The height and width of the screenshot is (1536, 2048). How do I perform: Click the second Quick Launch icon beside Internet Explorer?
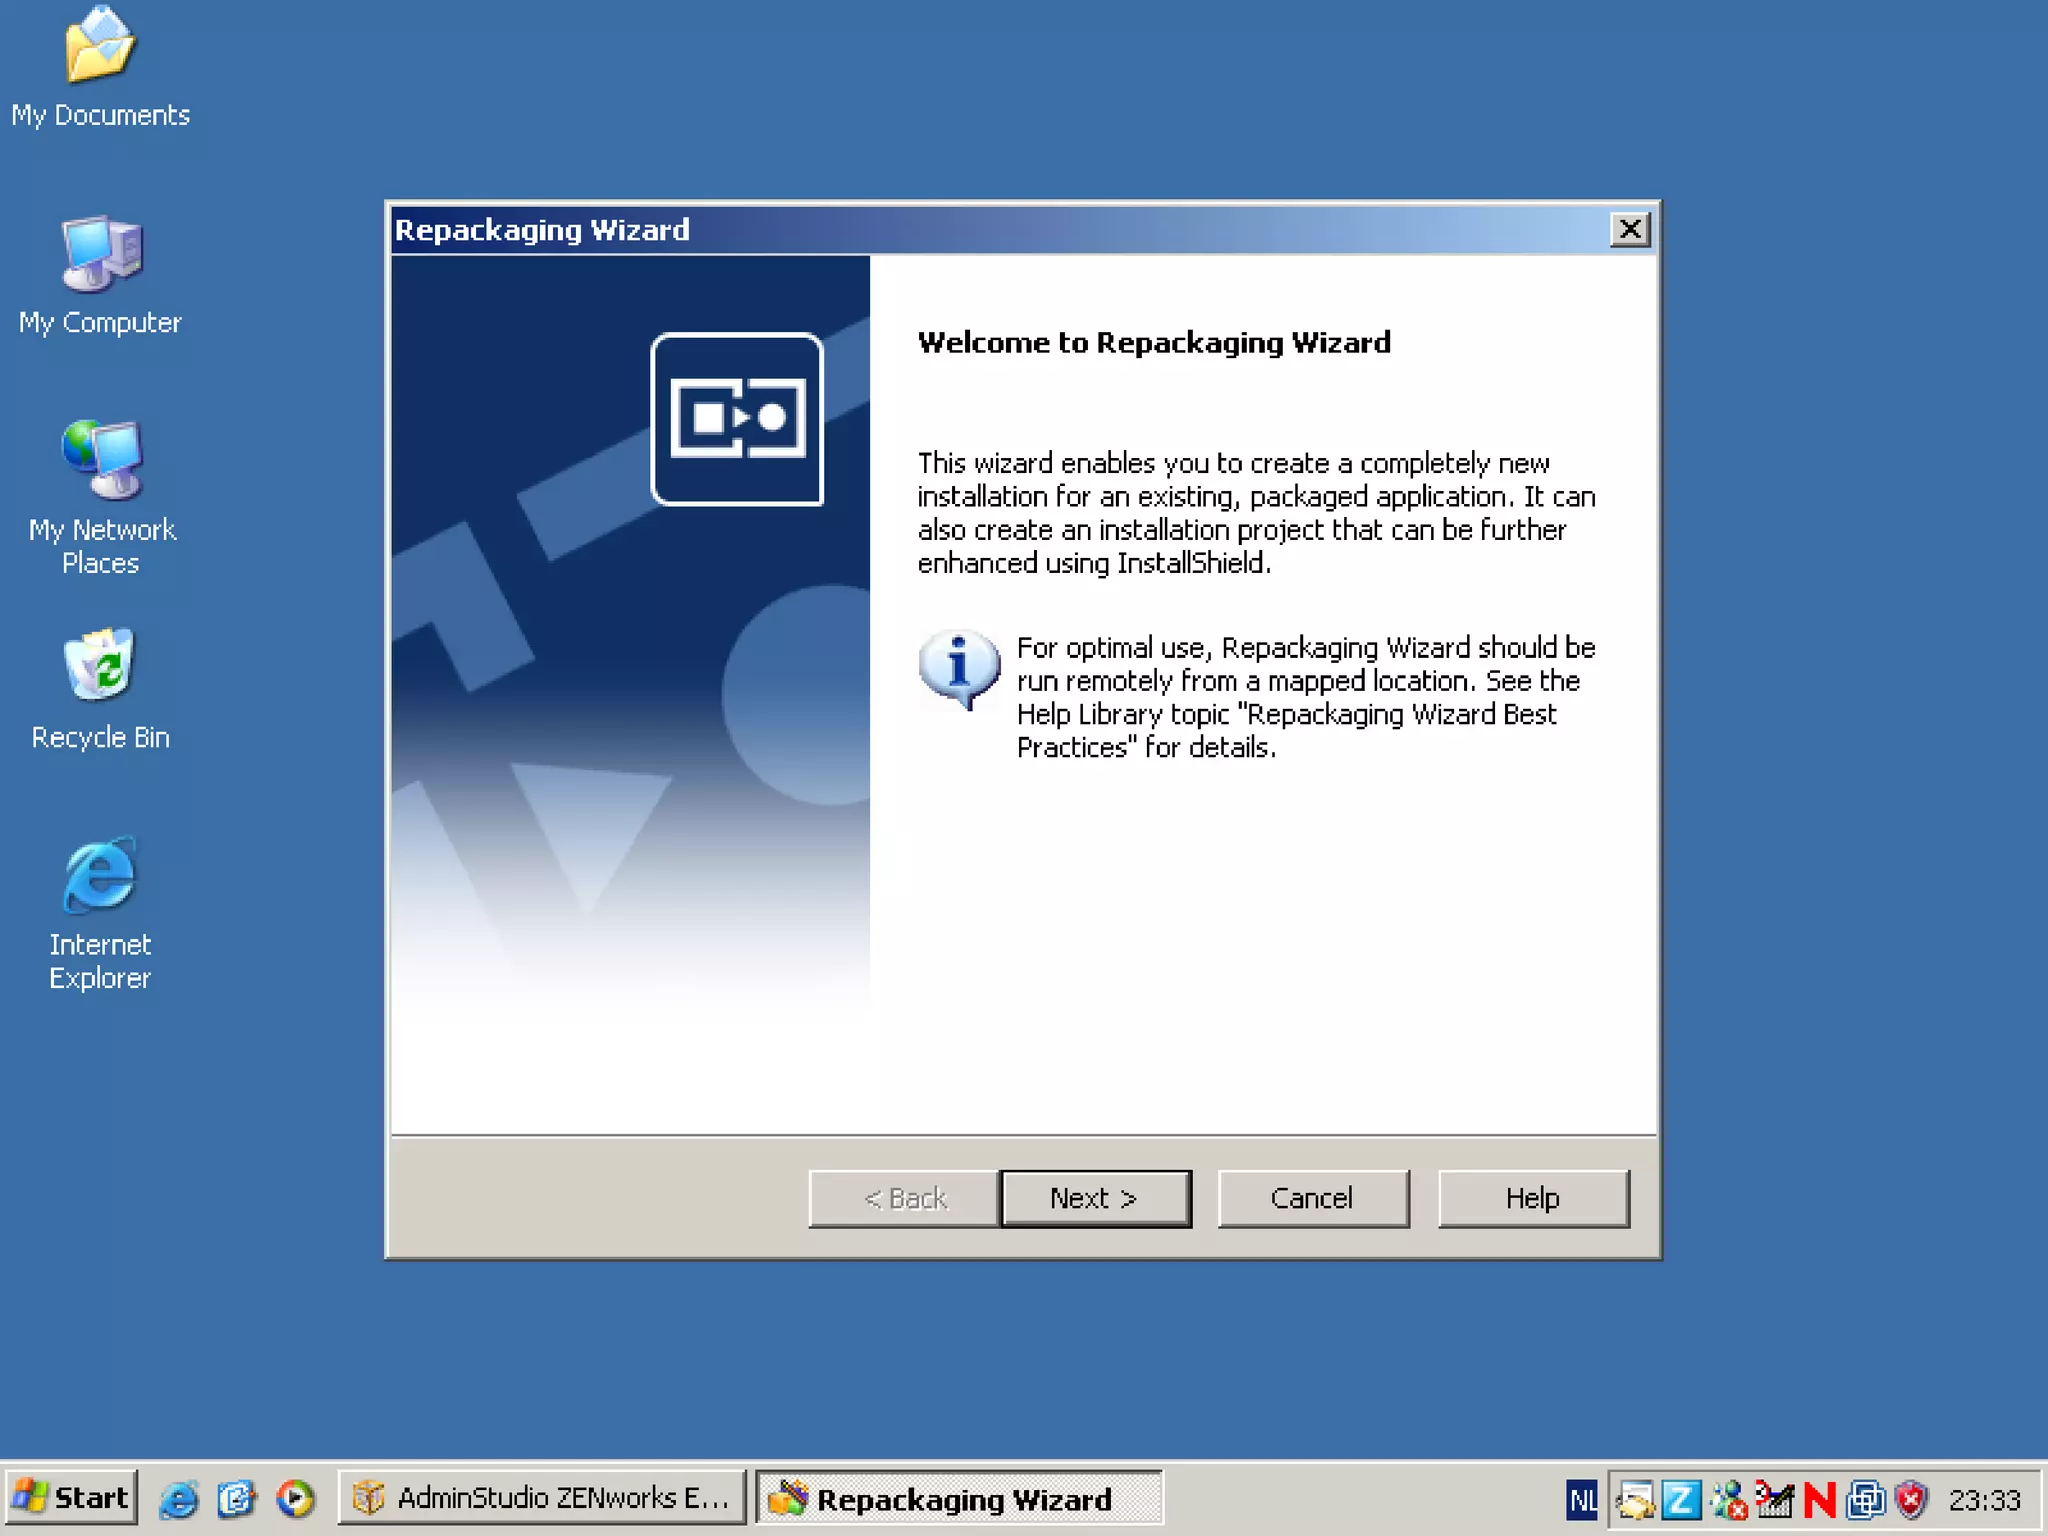(x=237, y=1498)
